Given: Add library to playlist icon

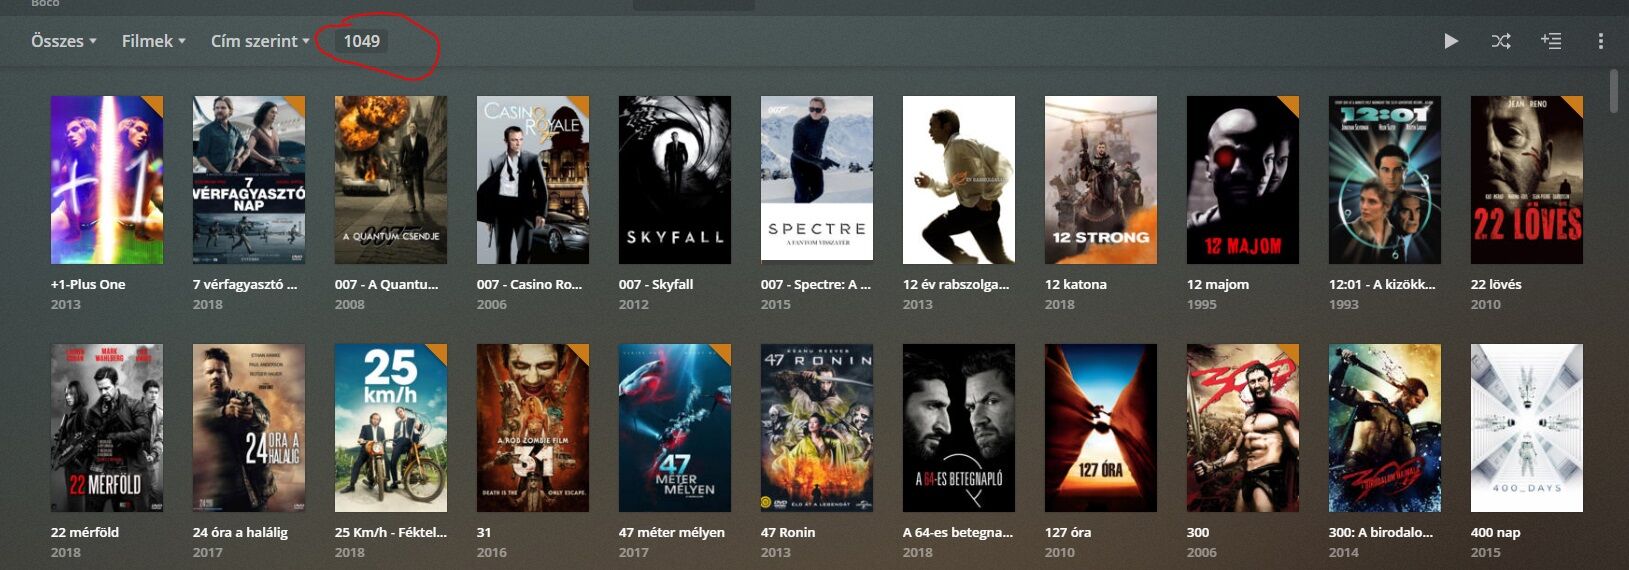Looking at the screenshot, I should (x=1551, y=41).
